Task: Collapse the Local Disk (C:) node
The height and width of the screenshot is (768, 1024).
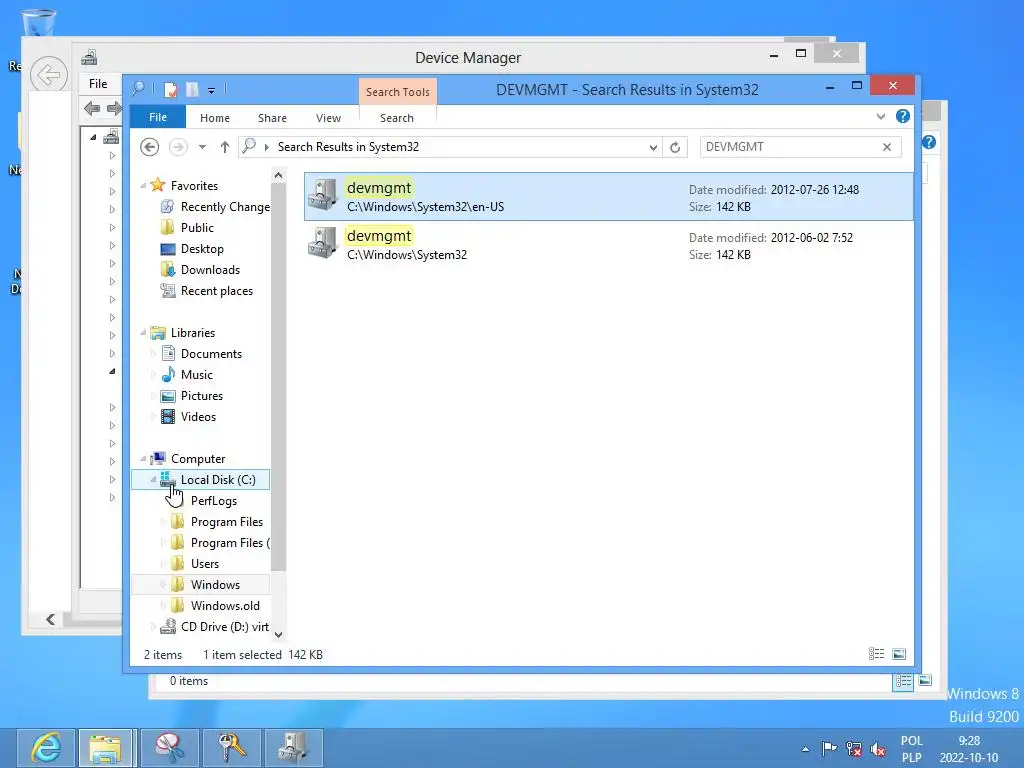Action: [x=153, y=479]
